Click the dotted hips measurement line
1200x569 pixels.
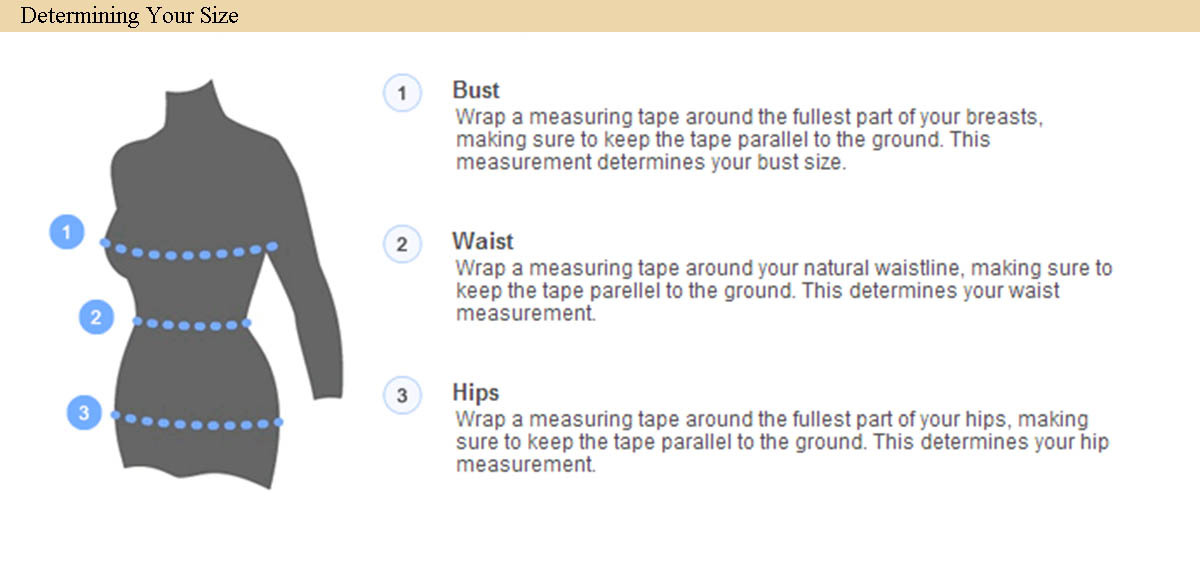coord(198,421)
